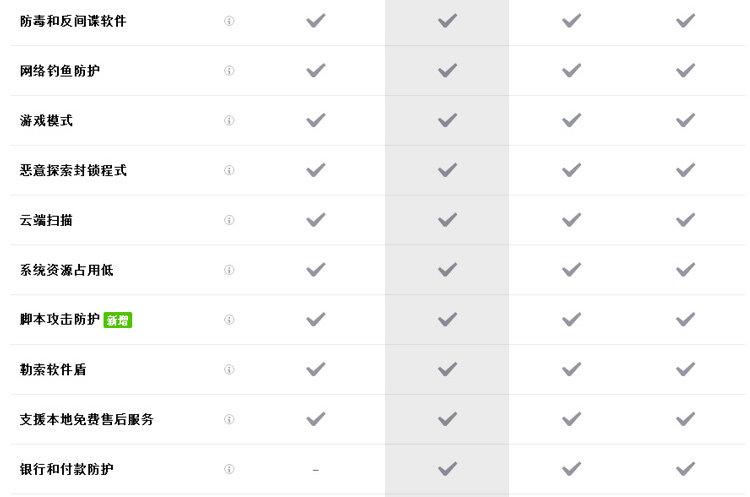Image resolution: width=750 pixels, height=497 pixels.
Task: Show info for 恶意探索封锁程式
Action: pyautogui.click(x=229, y=170)
